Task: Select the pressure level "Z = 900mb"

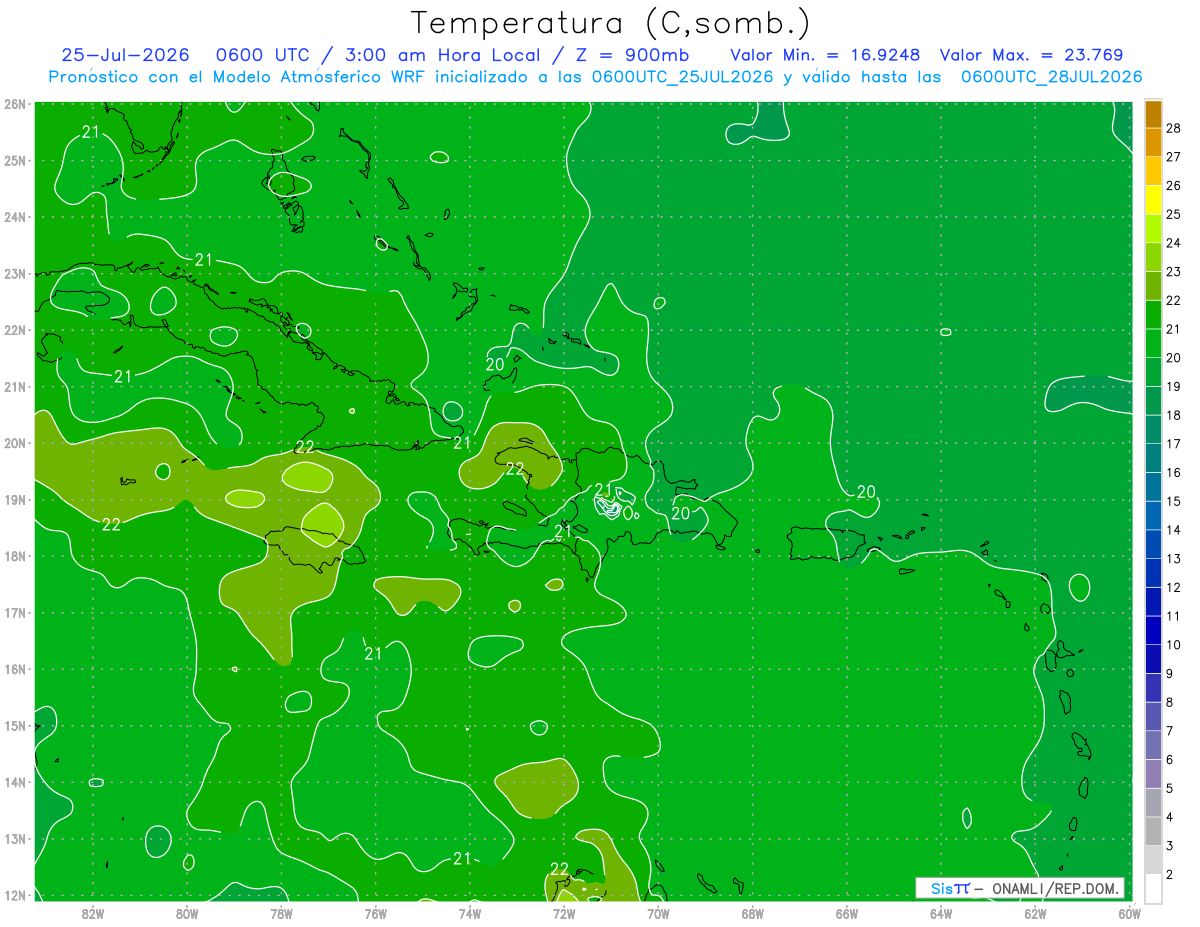Action: click(633, 55)
